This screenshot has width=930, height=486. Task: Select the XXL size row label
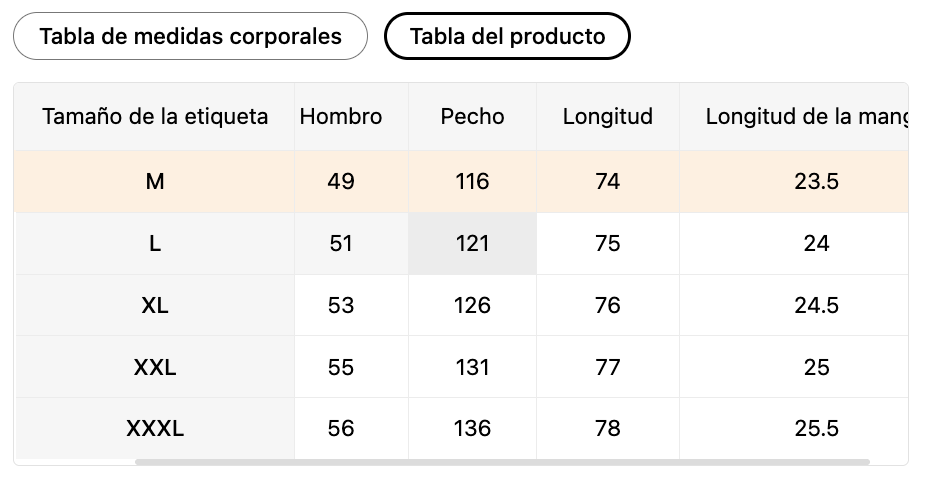pos(154,367)
